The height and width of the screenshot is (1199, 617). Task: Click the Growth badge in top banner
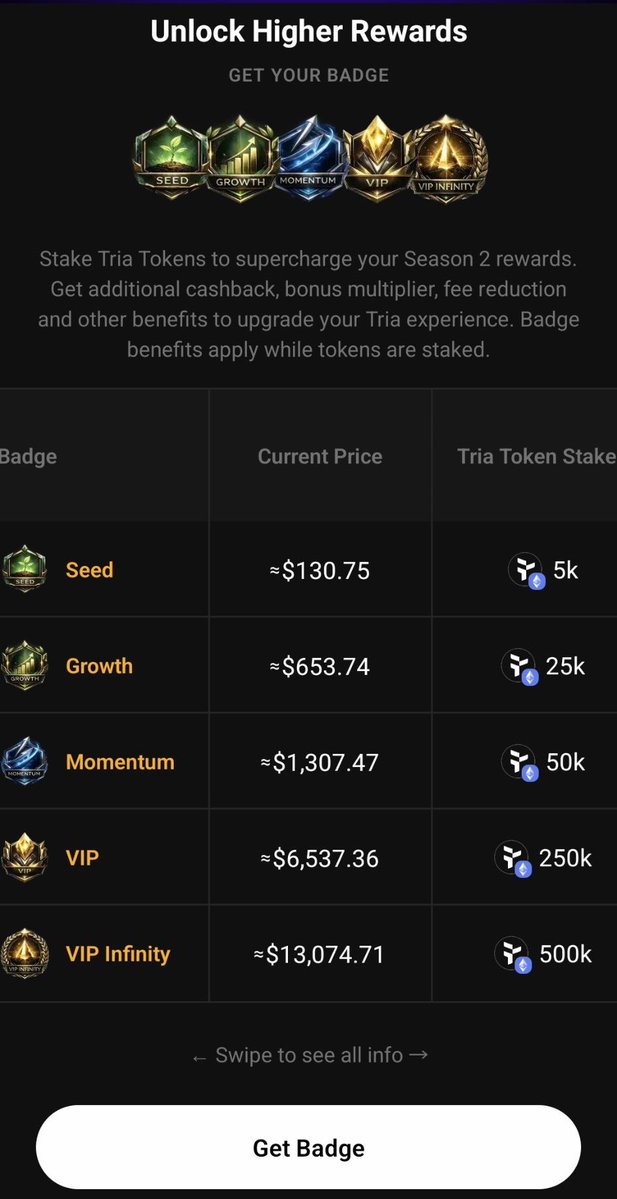click(x=241, y=160)
